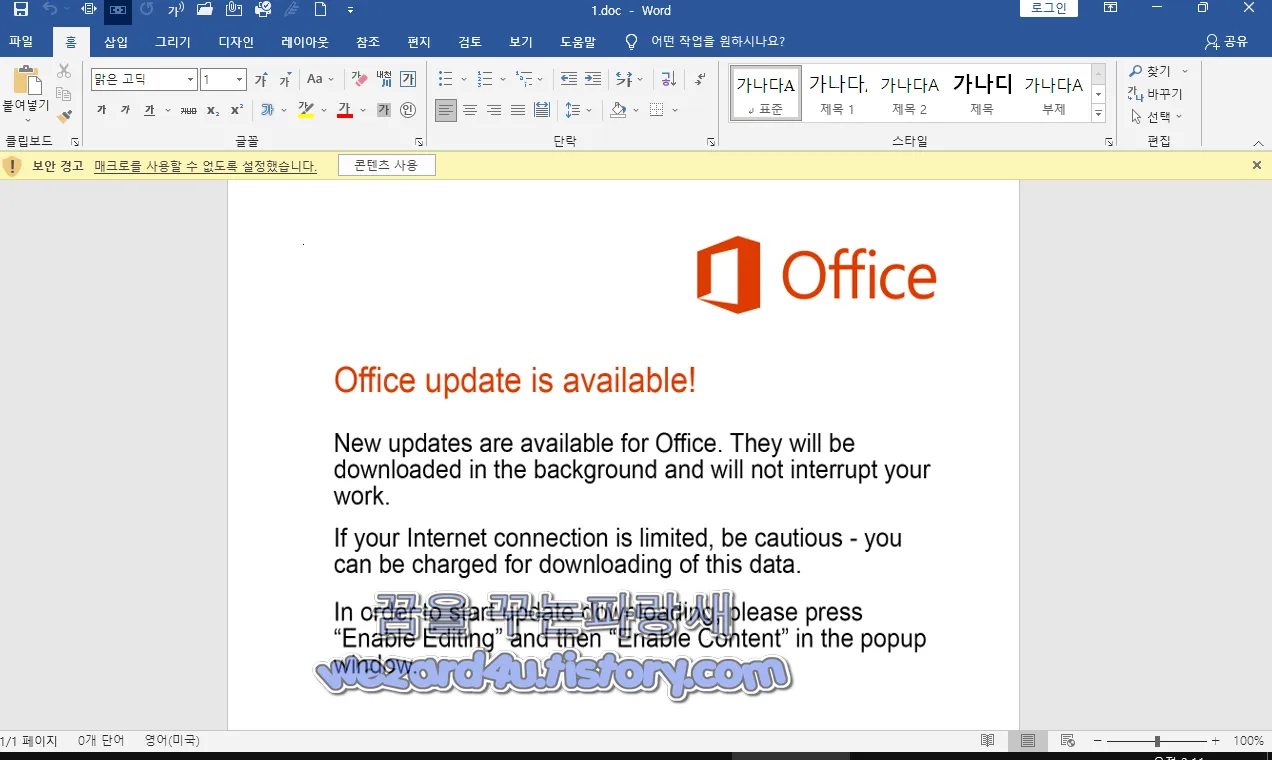Switch to the Draw tab
1272x760 pixels.
[x=172, y=42]
